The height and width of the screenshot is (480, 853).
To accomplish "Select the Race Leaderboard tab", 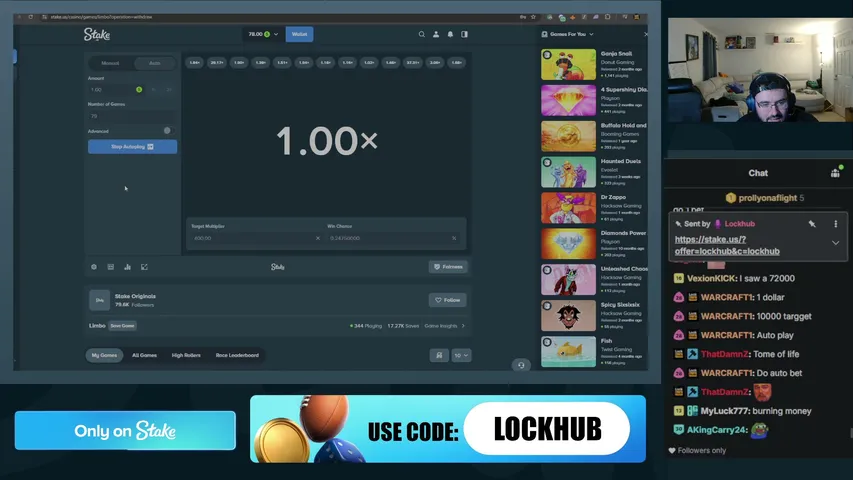I will (x=237, y=355).
